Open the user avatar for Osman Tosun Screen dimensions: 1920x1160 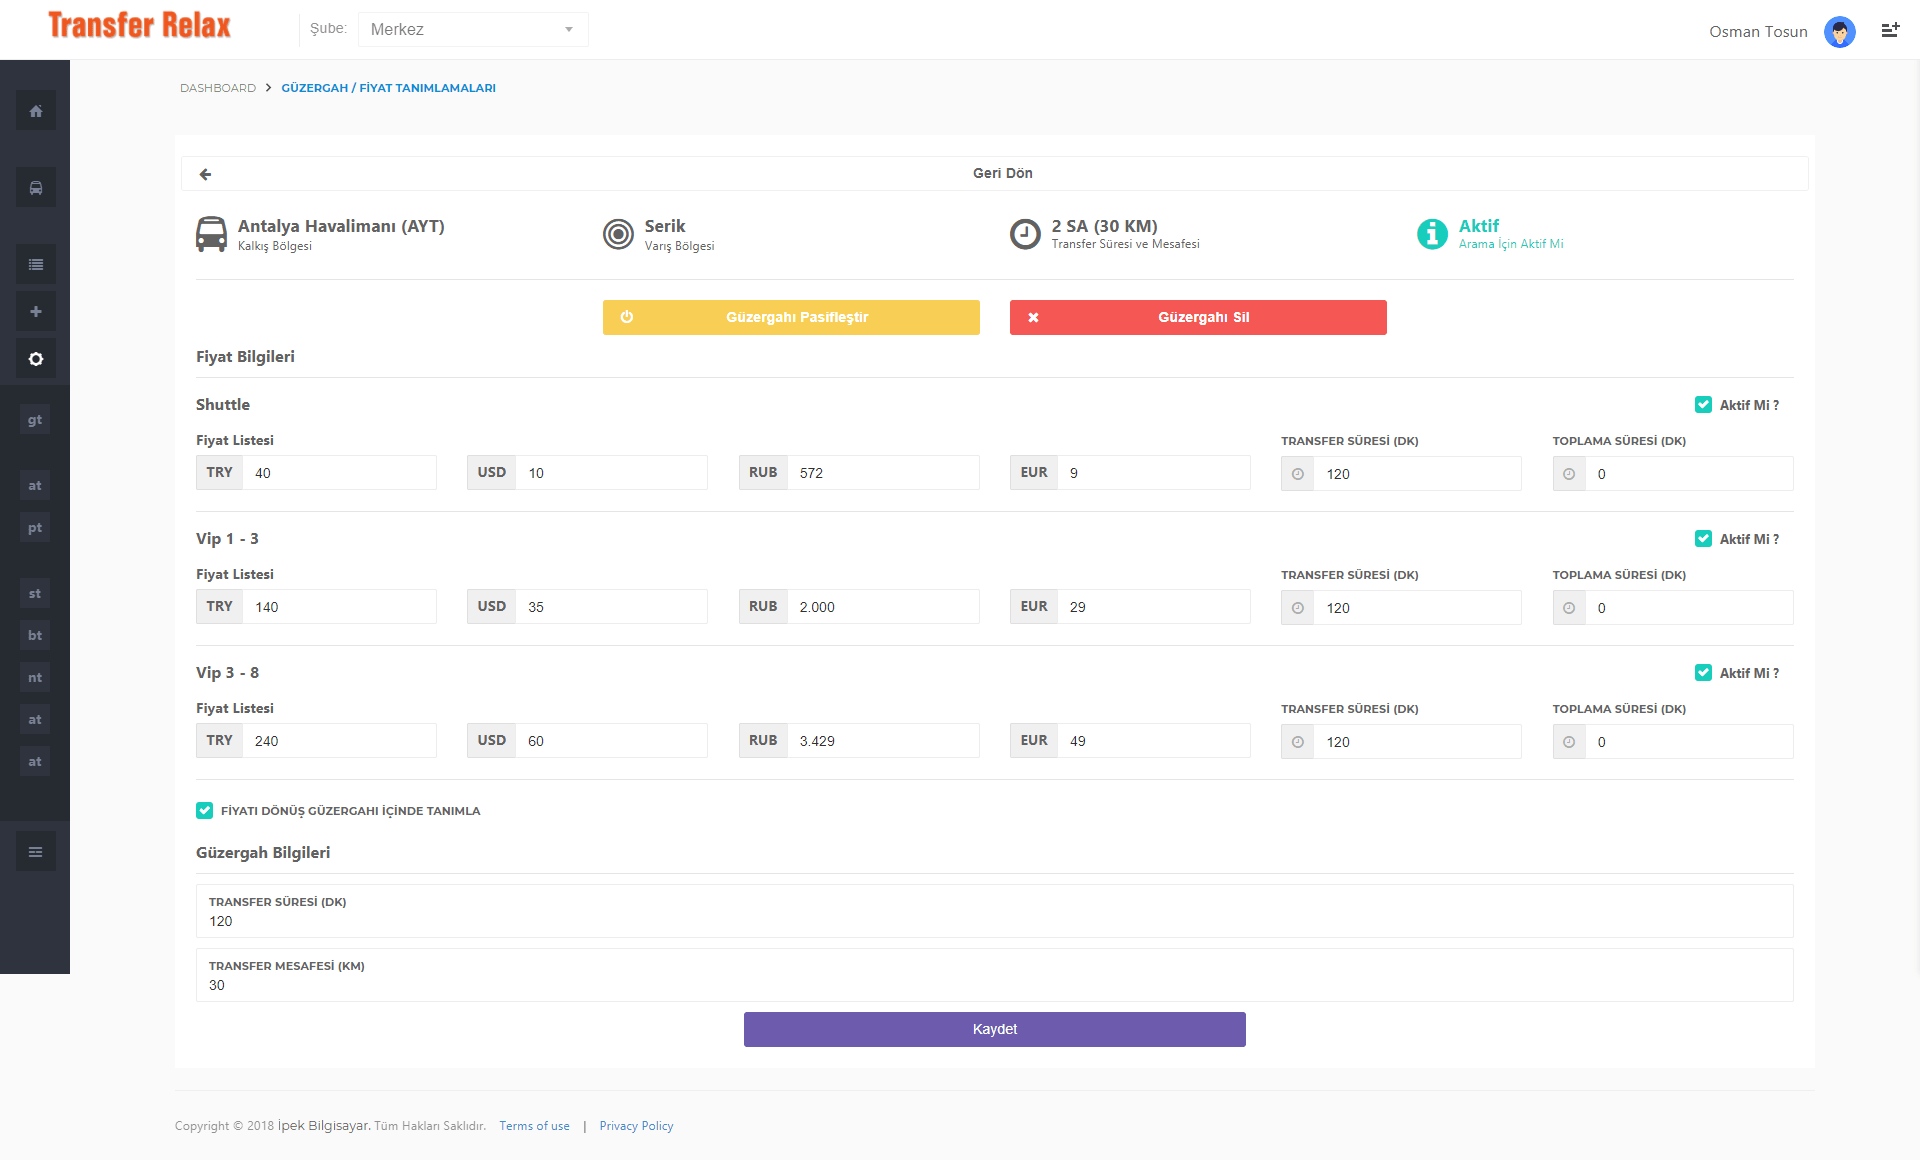coord(1840,32)
